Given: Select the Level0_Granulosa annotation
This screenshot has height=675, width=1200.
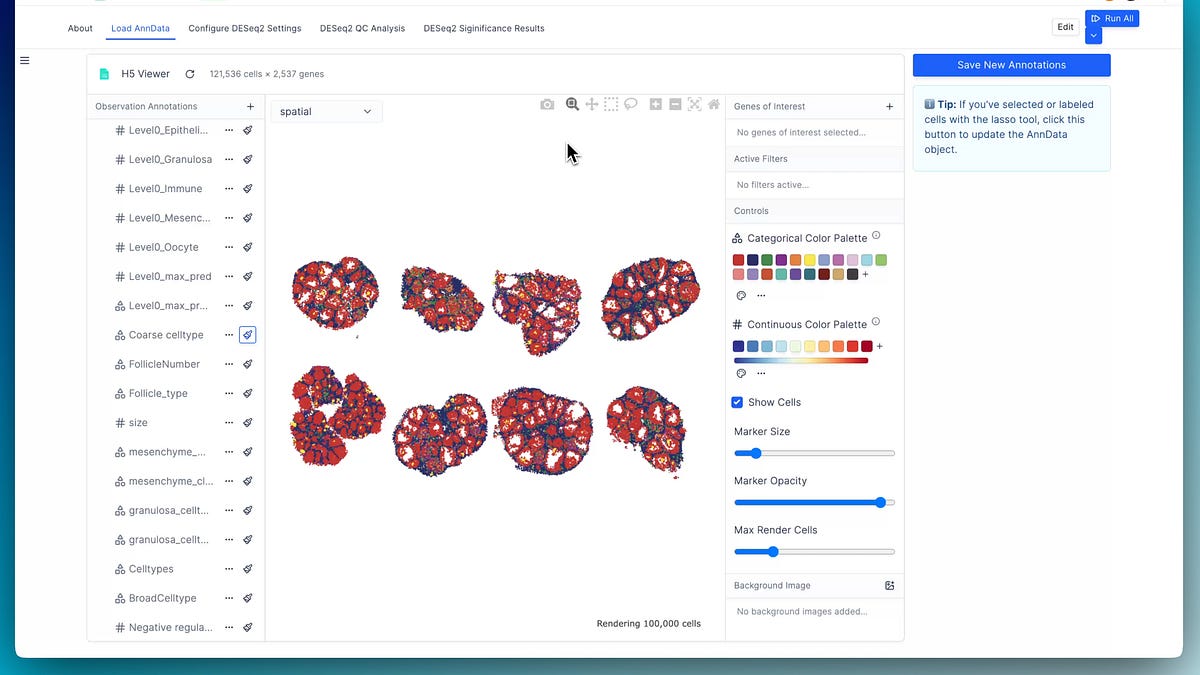Looking at the screenshot, I should (x=170, y=159).
